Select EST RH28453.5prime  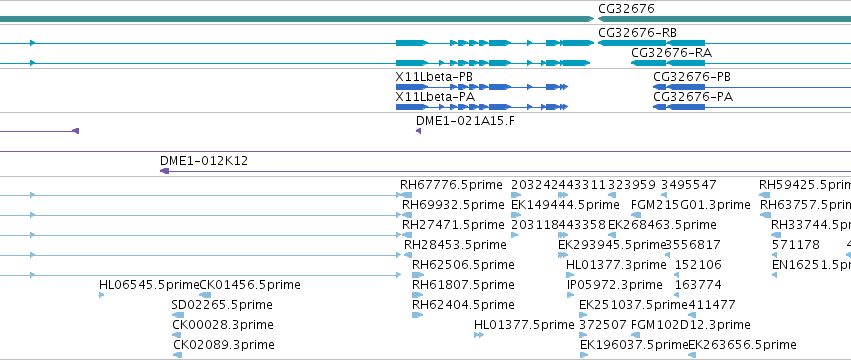coord(455,245)
